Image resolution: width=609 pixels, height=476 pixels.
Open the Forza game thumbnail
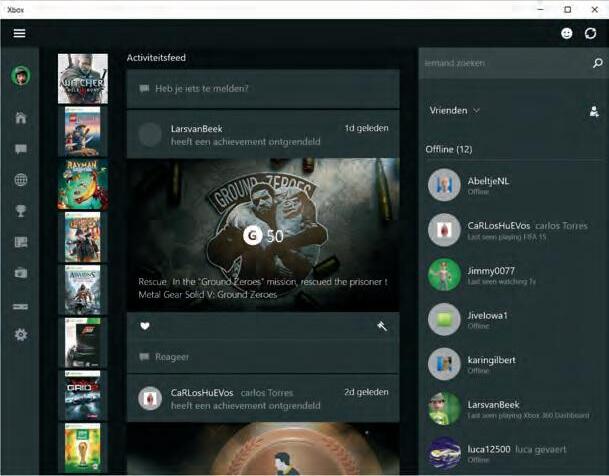tap(83, 343)
